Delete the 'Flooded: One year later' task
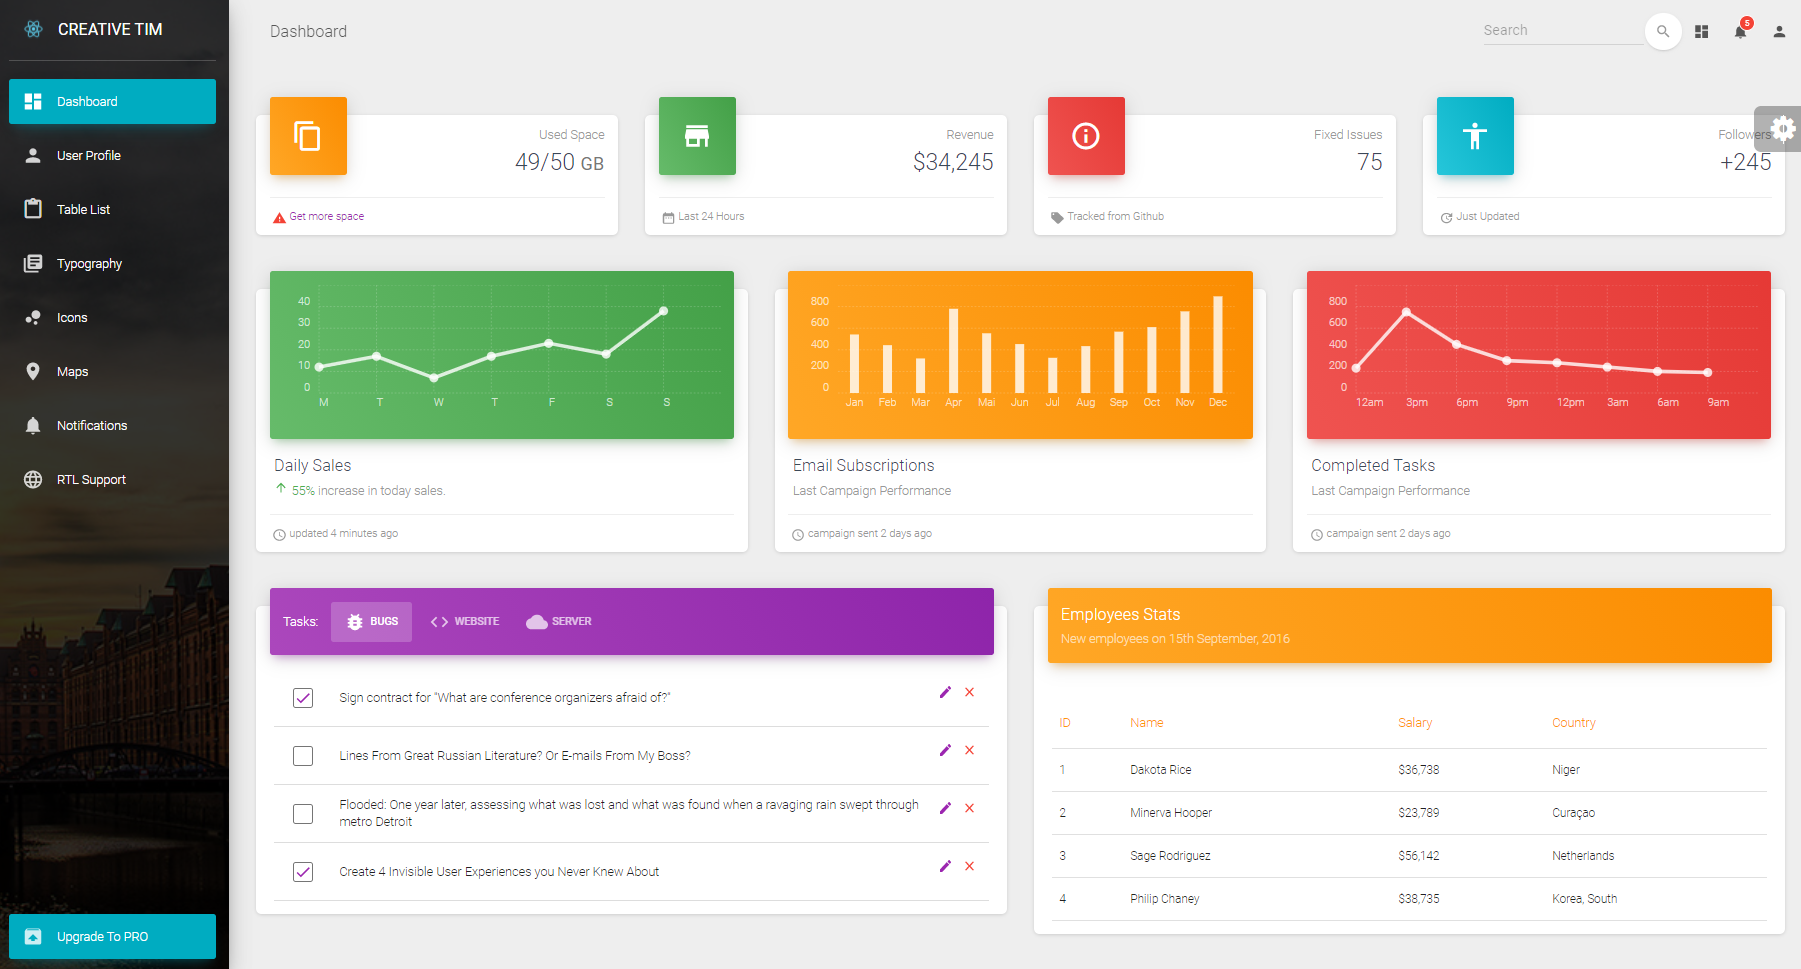 pyautogui.click(x=969, y=808)
